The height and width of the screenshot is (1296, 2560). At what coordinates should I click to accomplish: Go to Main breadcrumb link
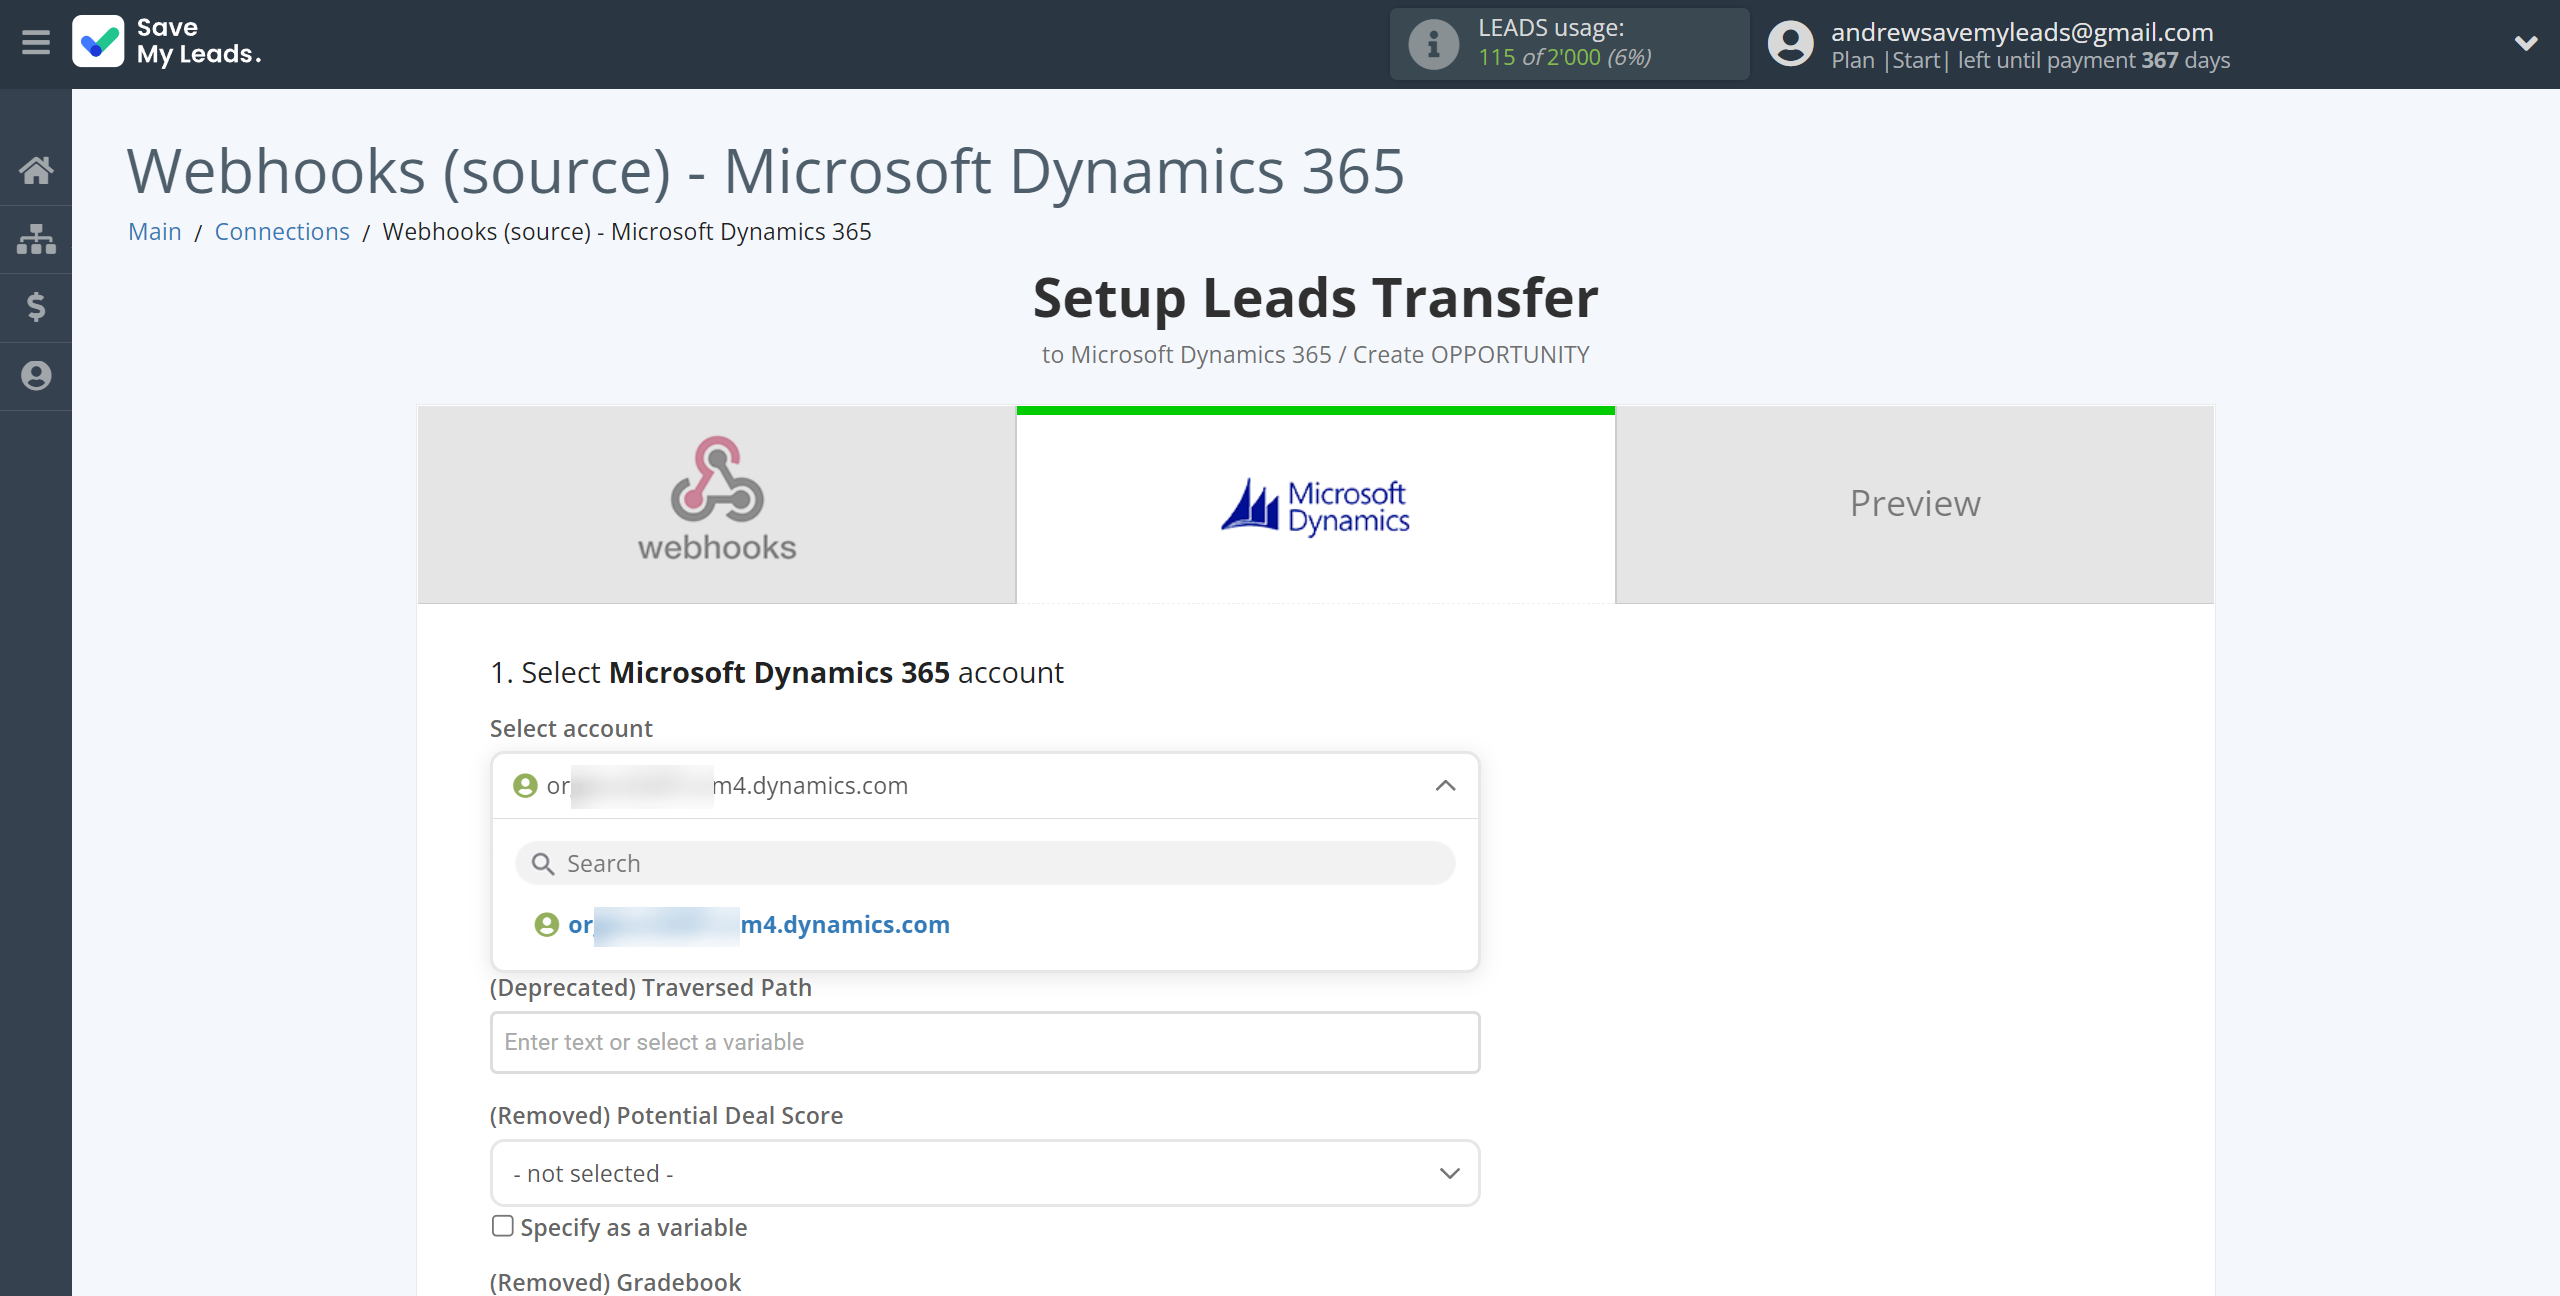155,231
